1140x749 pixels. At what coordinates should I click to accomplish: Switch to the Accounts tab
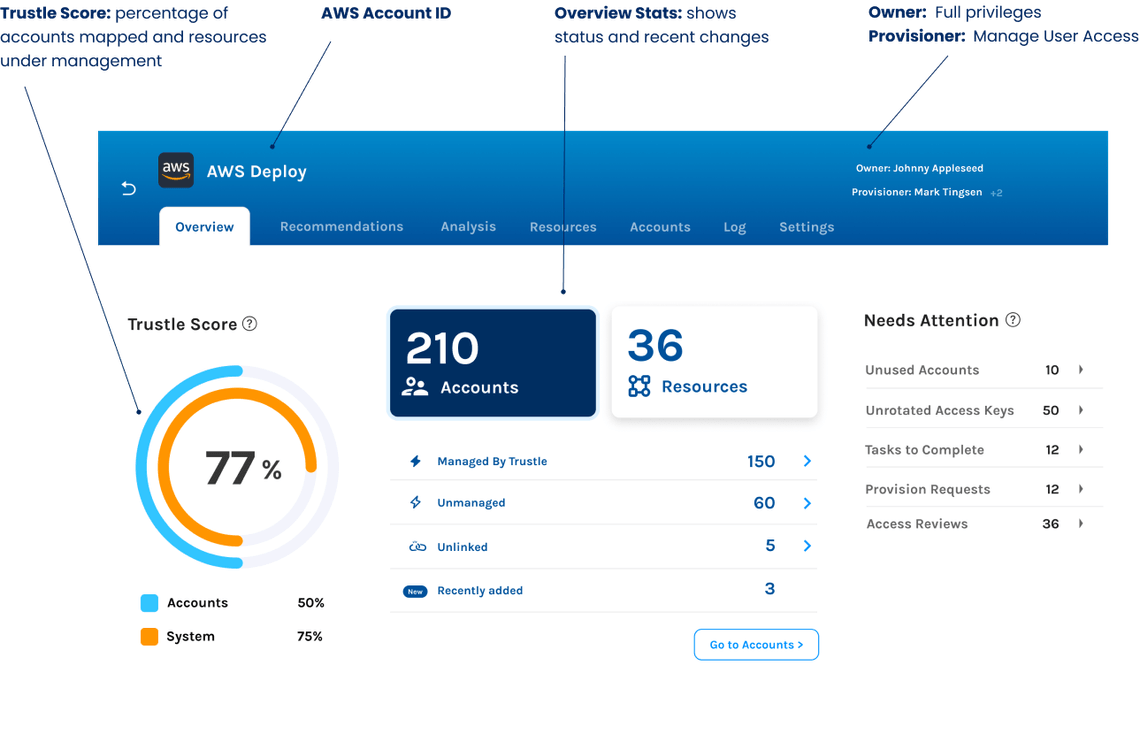[x=660, y=227]
